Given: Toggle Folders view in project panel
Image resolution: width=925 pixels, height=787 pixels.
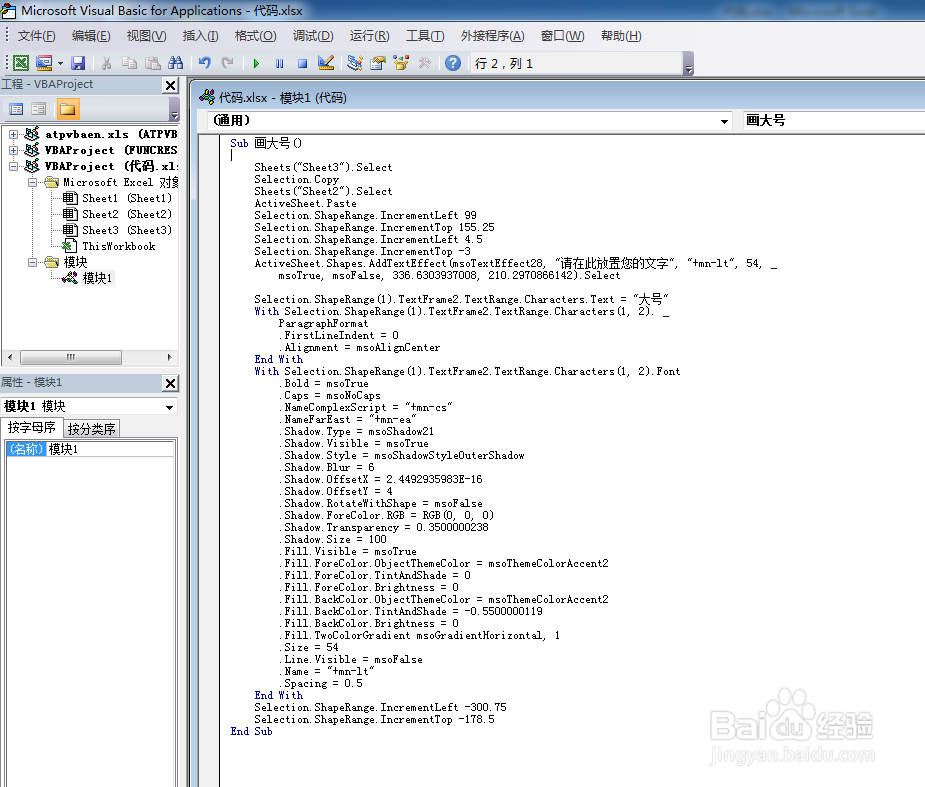Looking at the screenshot, I should (68, 109).
